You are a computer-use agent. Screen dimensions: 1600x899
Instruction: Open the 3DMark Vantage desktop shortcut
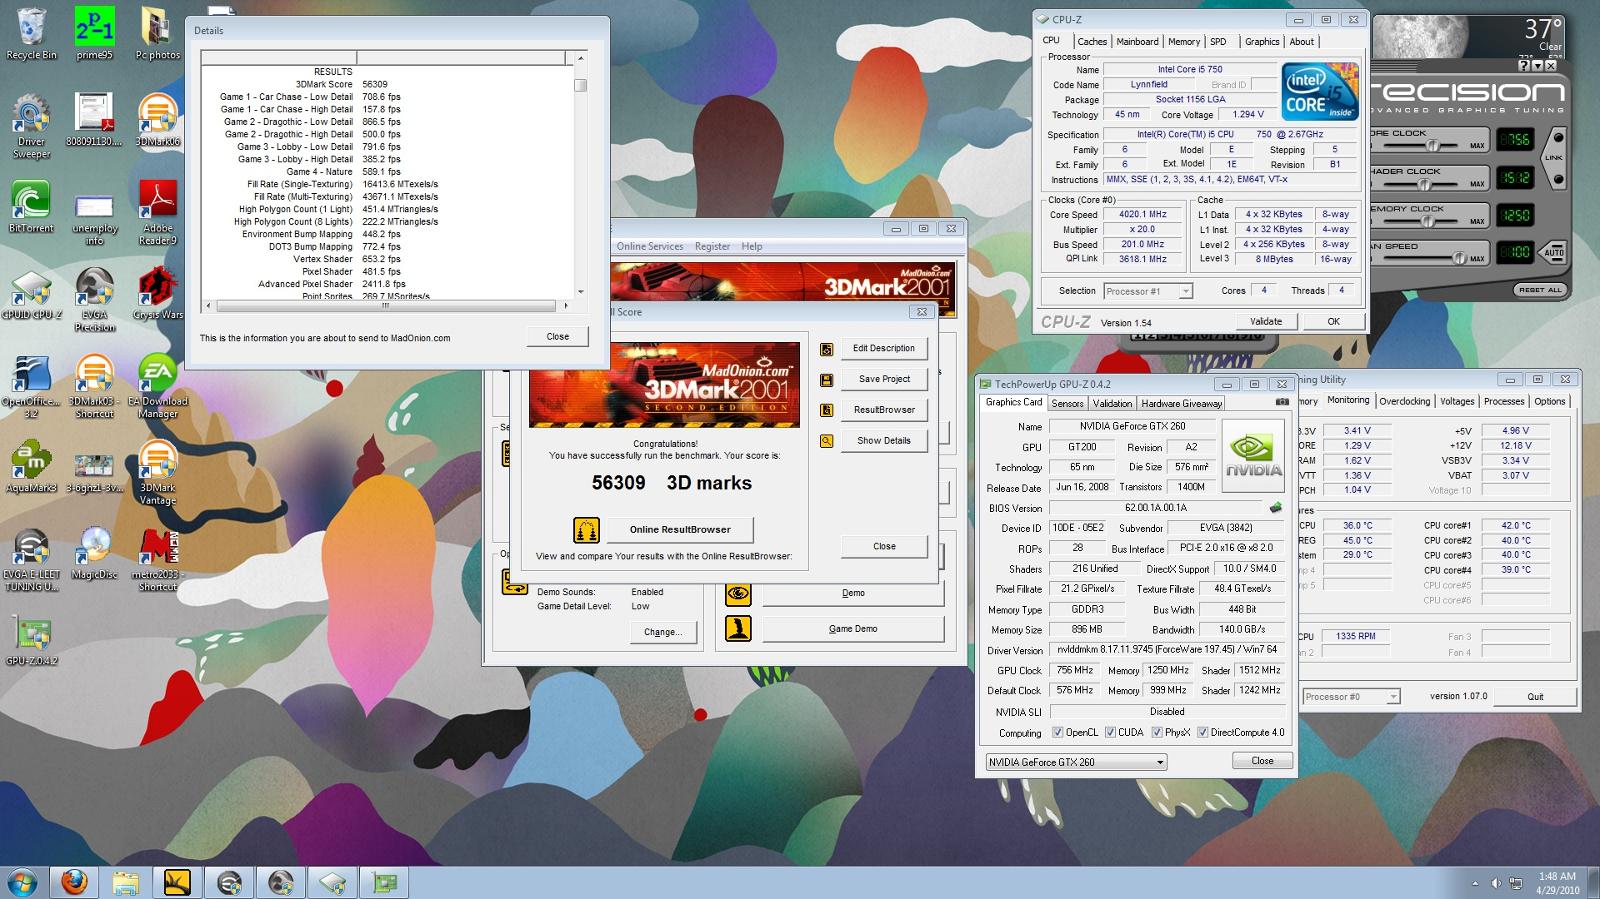pos(157,473)
